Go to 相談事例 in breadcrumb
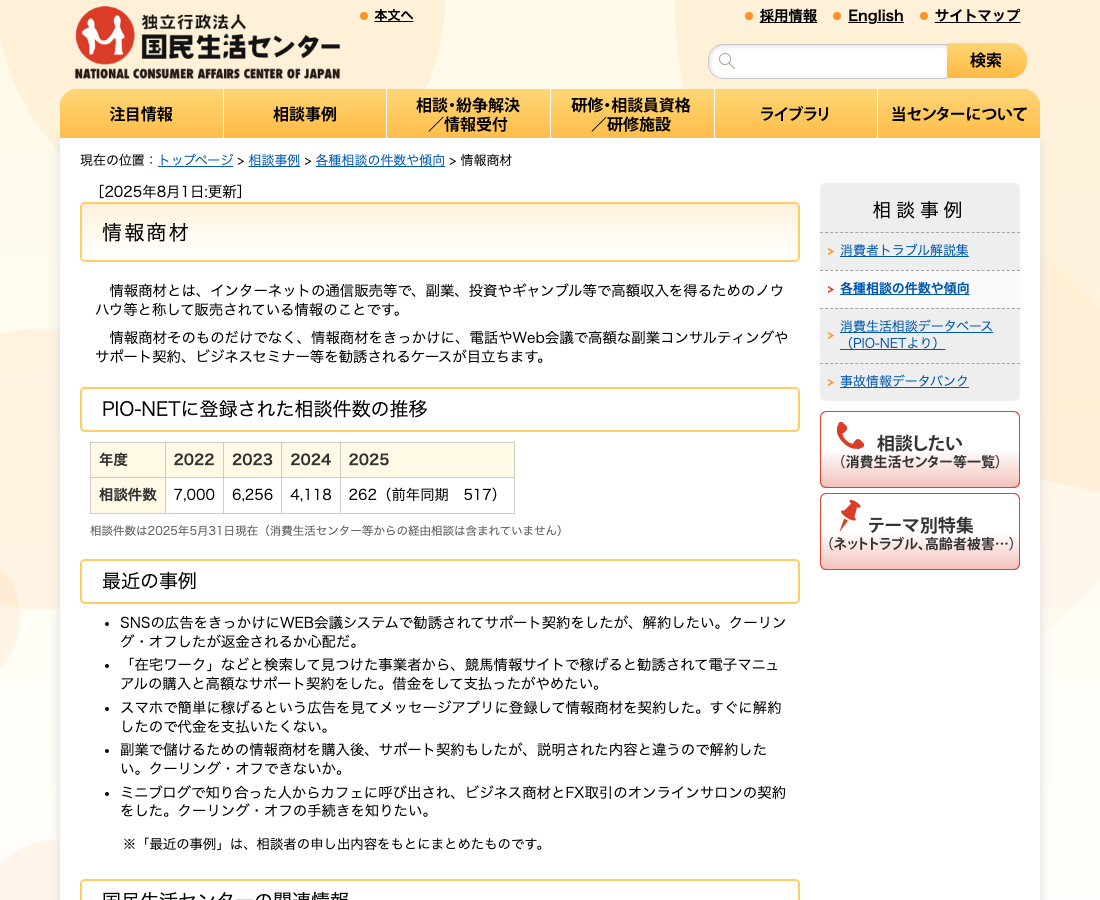The height and width of the screenshot is (900, 1100). 274,160
